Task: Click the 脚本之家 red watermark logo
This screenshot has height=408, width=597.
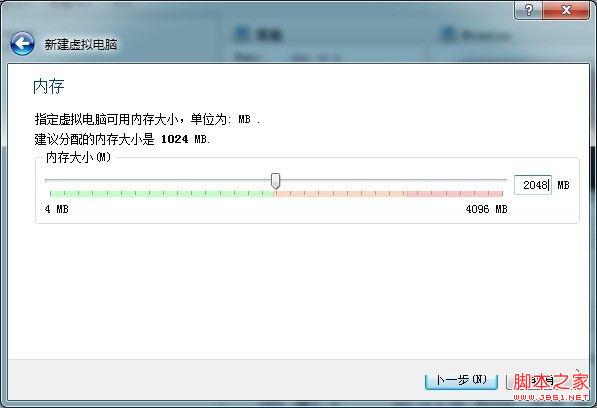Action: point(551,381)
